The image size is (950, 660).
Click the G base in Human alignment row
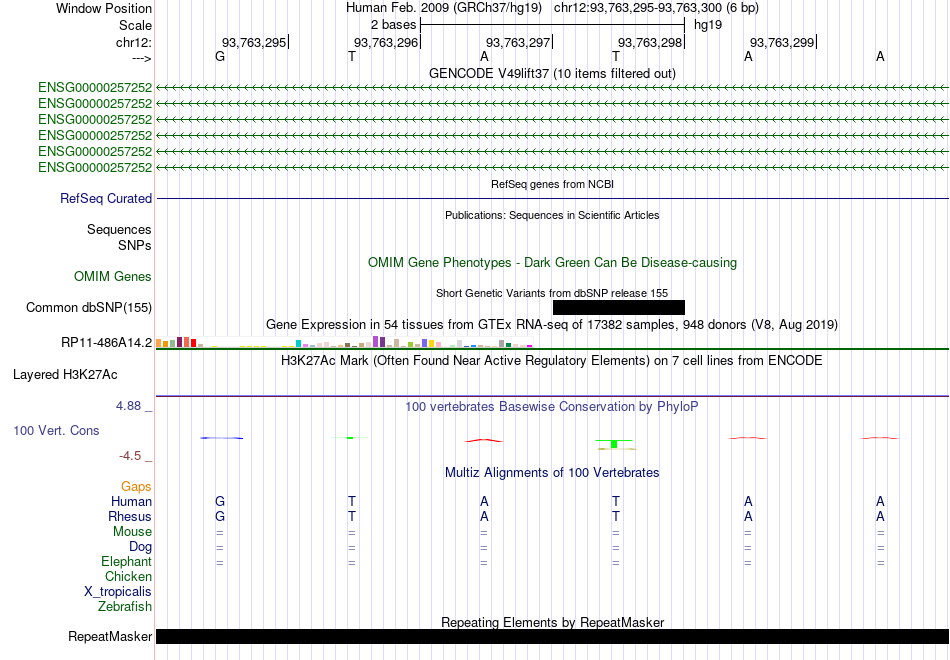[x=220, y=501]
